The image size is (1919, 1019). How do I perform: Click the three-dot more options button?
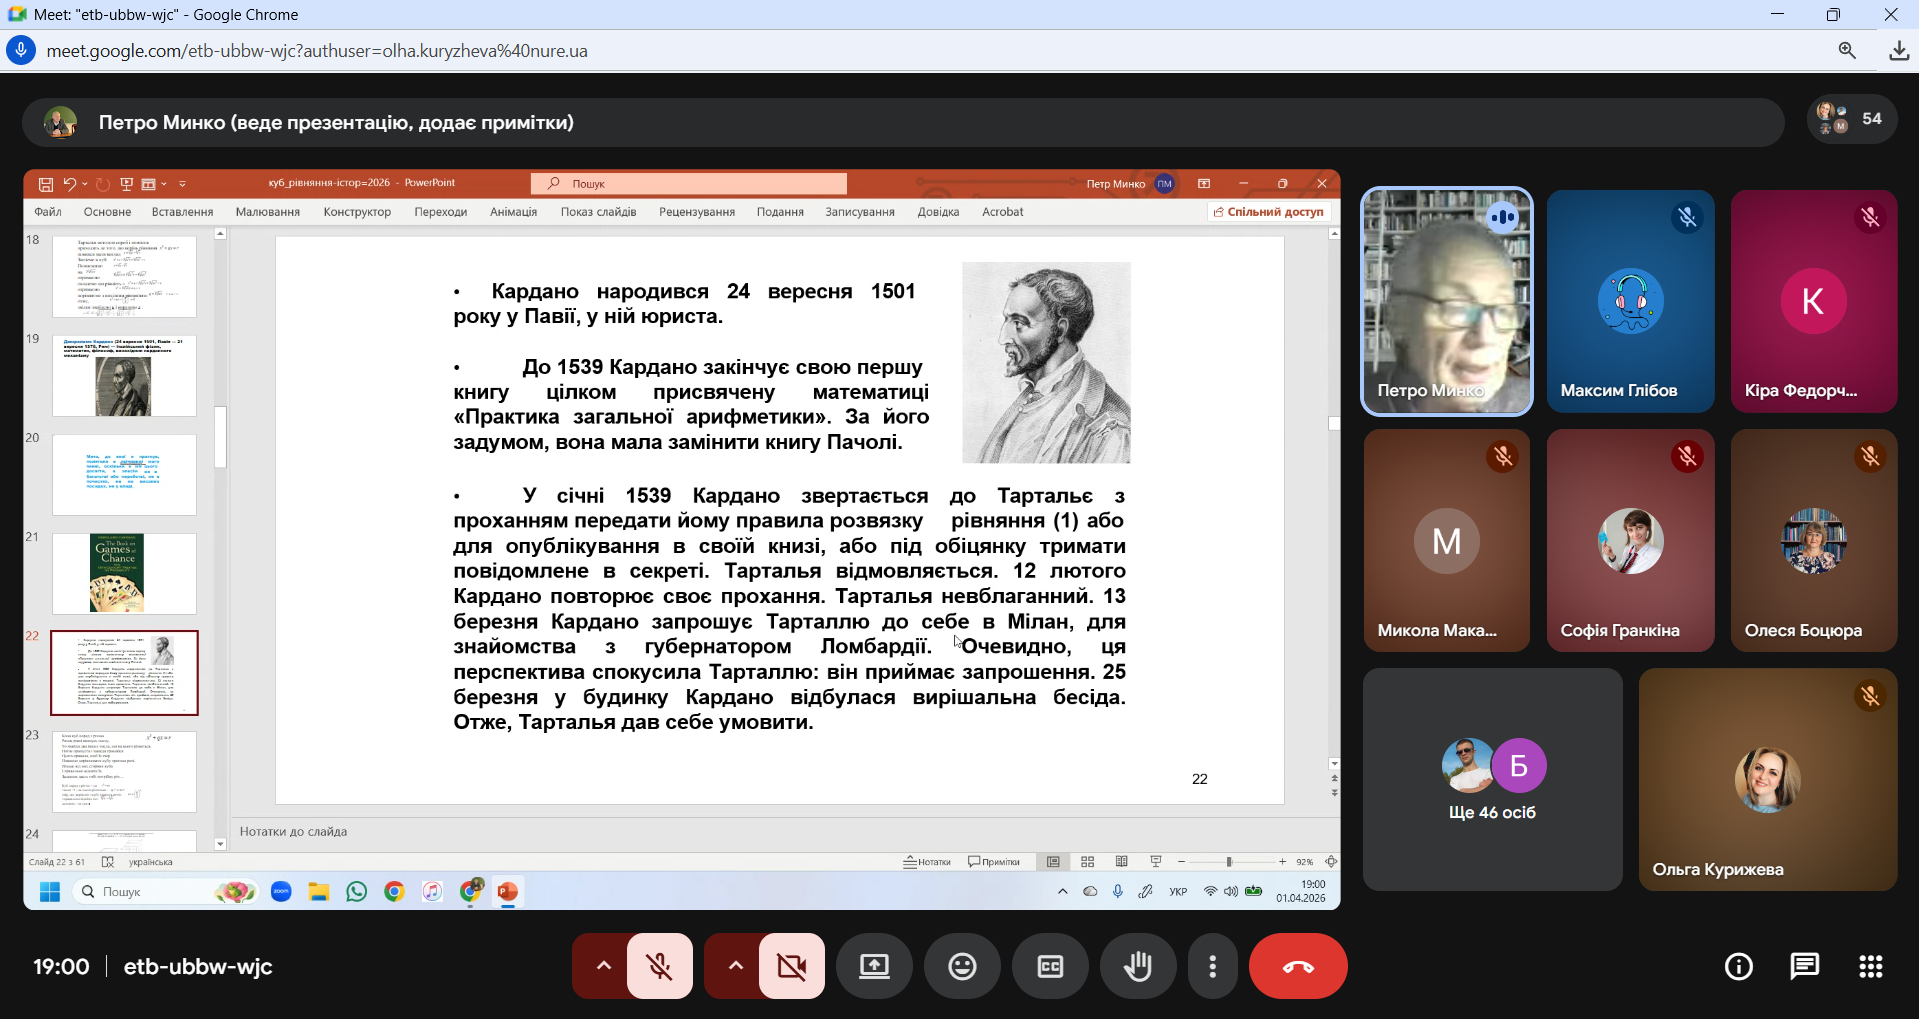(x=1212, y=966)
